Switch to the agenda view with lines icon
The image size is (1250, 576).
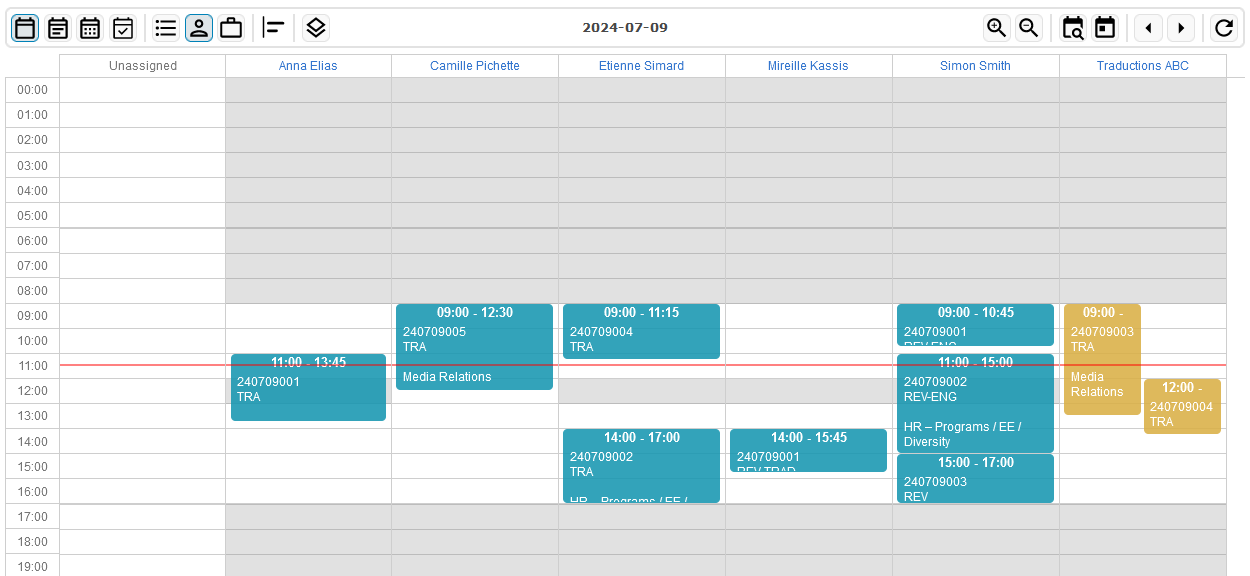coord(58,28)
